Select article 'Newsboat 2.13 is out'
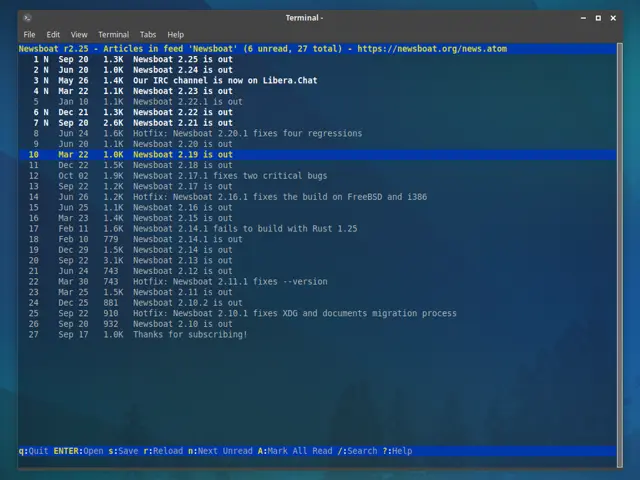The width and height of the screenshot is (640, 480). (x=182, y=261)
